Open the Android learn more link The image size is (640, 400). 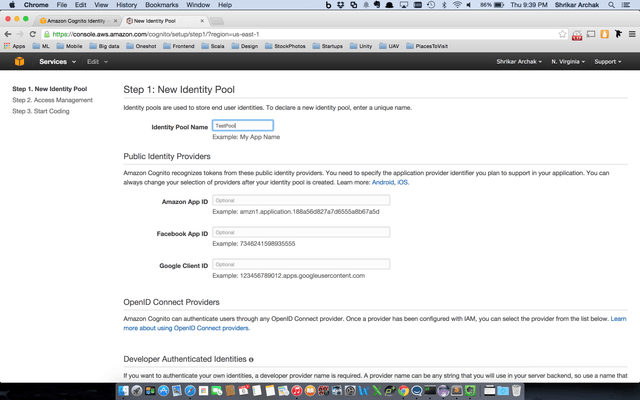383,182
